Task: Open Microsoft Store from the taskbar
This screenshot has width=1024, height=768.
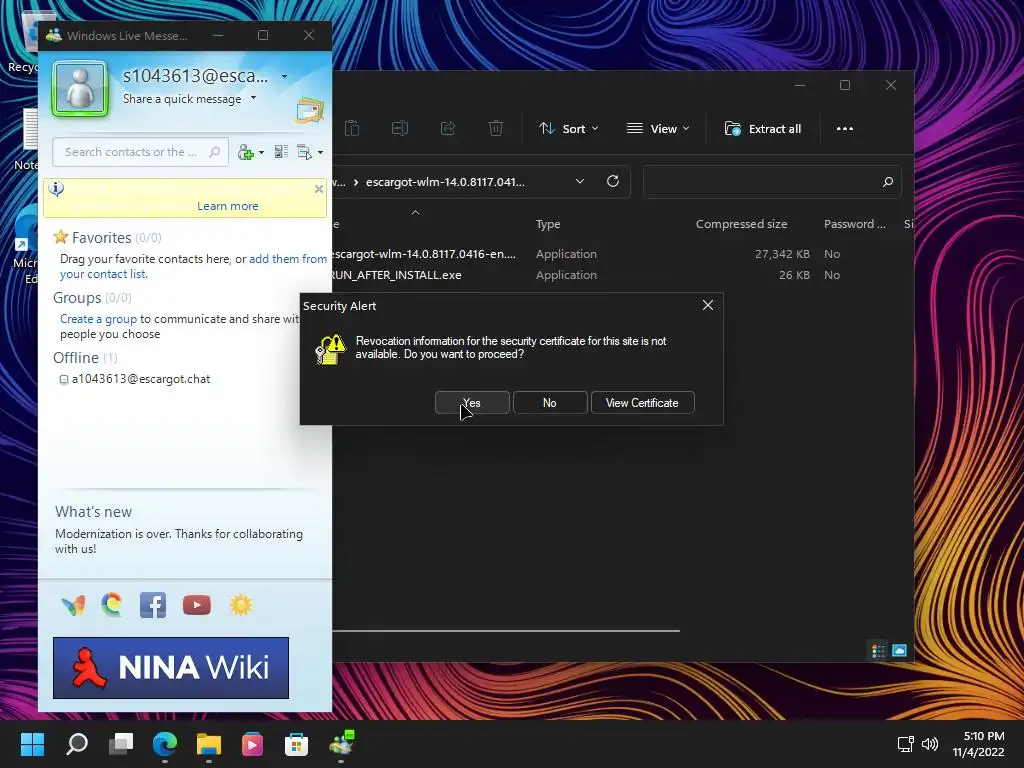Action: 296,744
